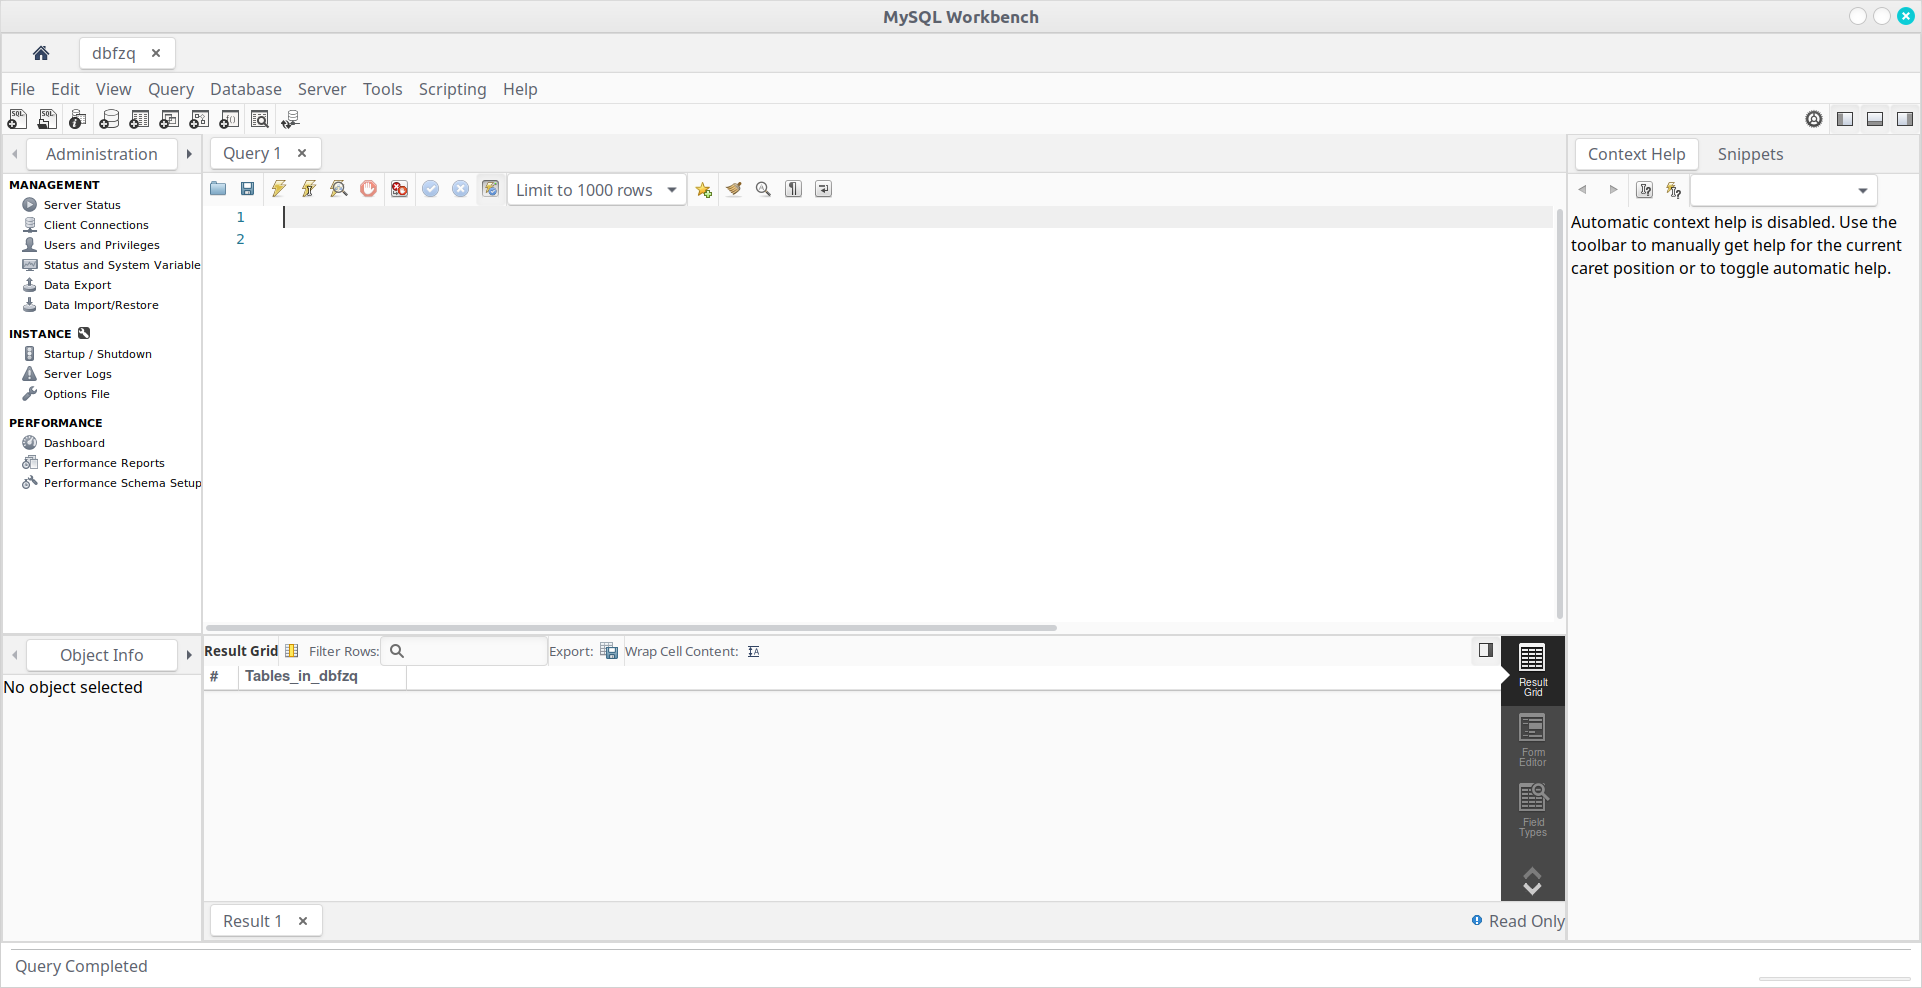Get context help for caret position
The height and width of the screenshot is (988, 1922).
[1645, 190]
